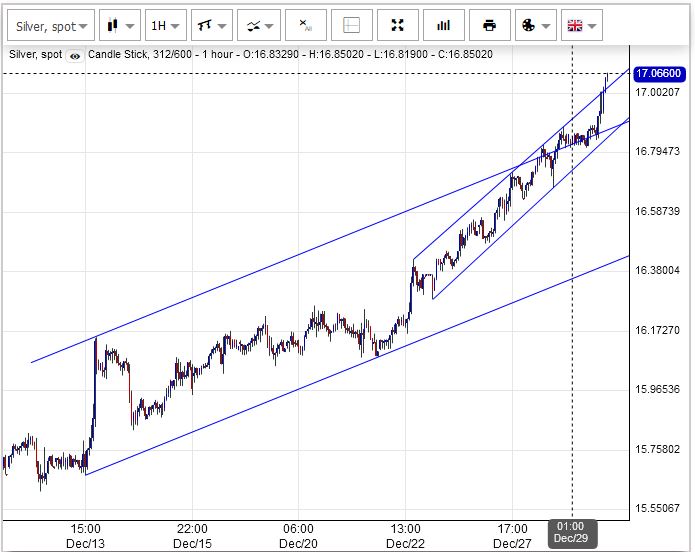
Task: Click the remove all drawings icon
Action: [306, 26]
